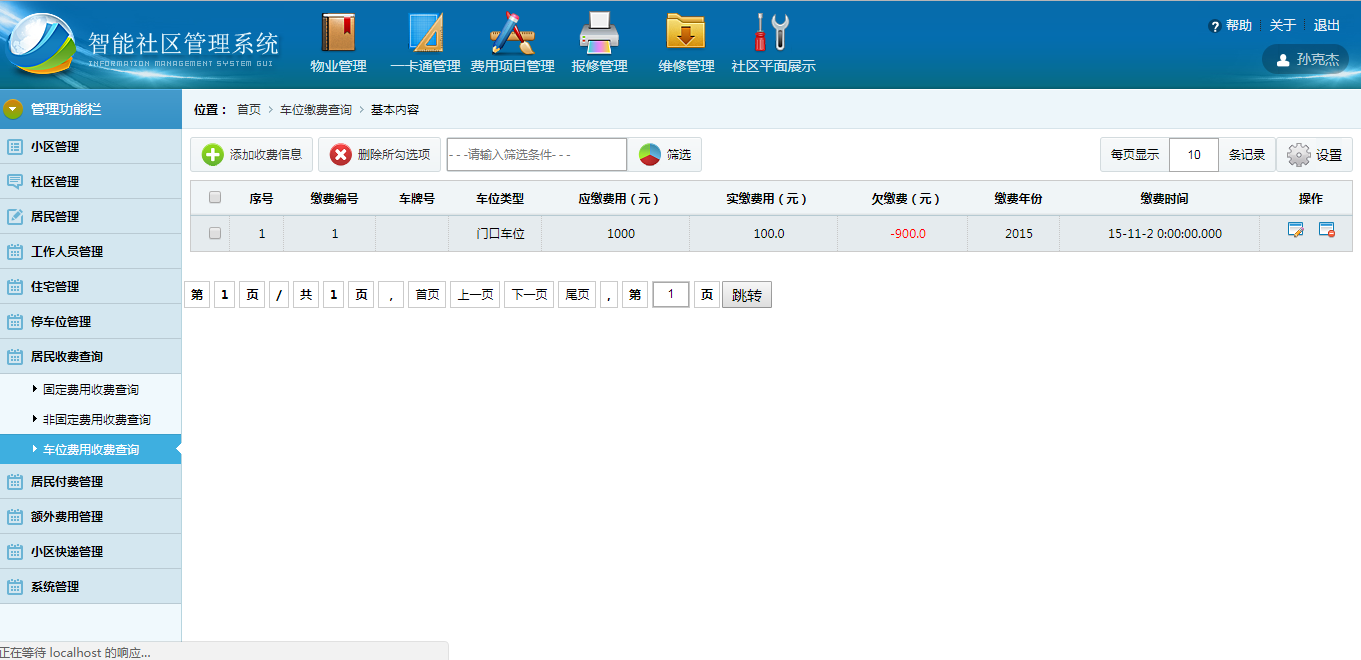
Task: Click the 居民管理 edit icon
Action: [x=15, y=216]
